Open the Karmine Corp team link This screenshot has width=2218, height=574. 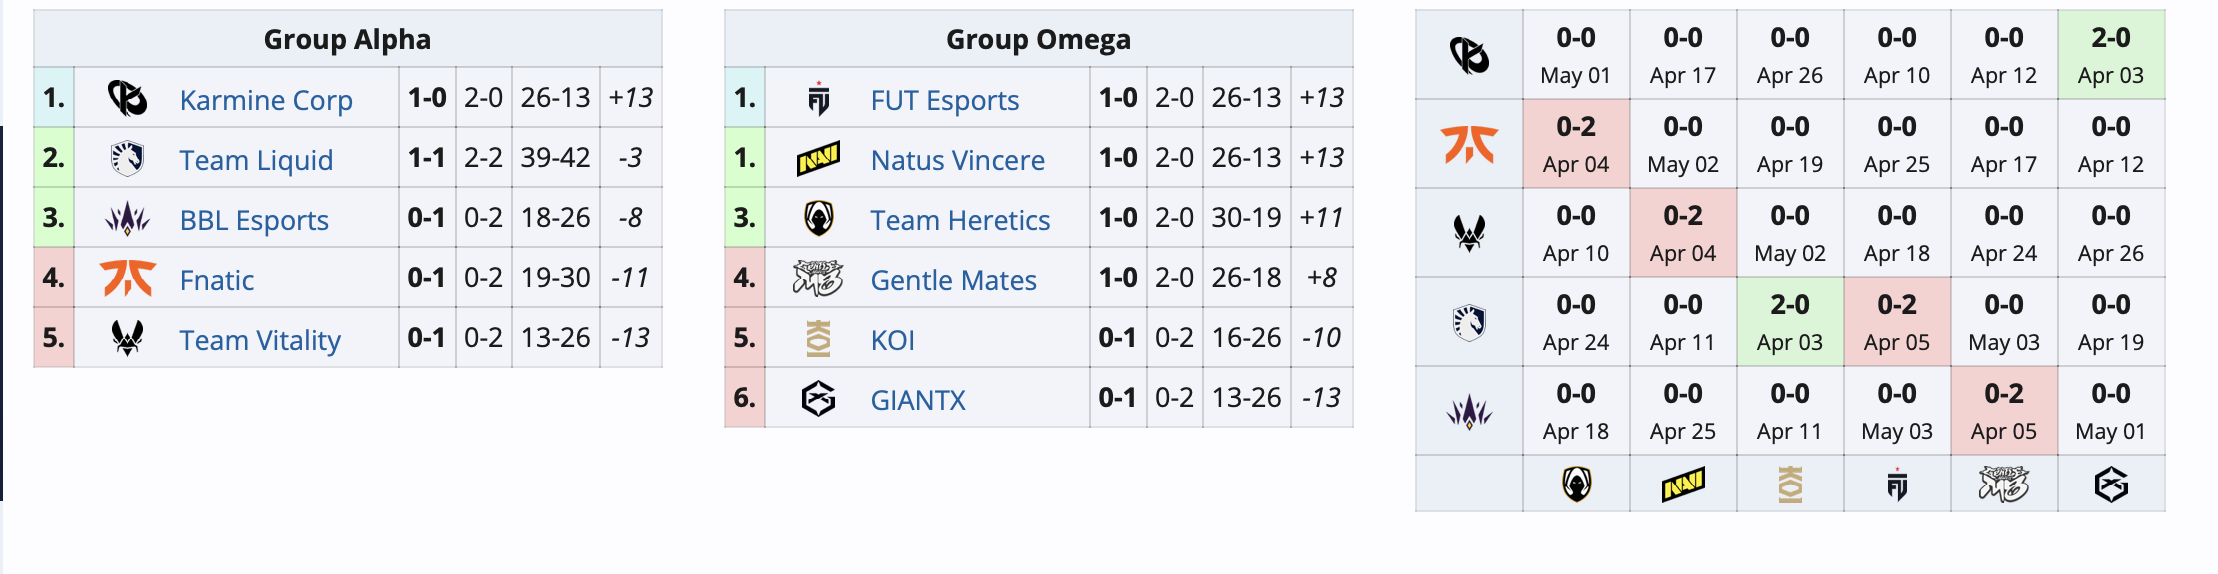pyautogui.click(x=266, y=100)
